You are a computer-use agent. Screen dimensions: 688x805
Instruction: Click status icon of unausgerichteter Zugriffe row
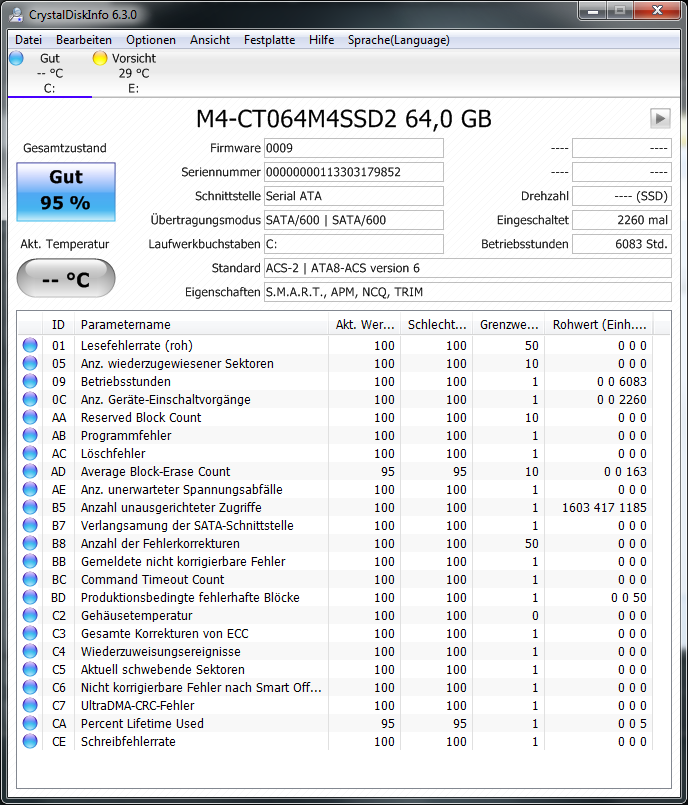(30, 507)
